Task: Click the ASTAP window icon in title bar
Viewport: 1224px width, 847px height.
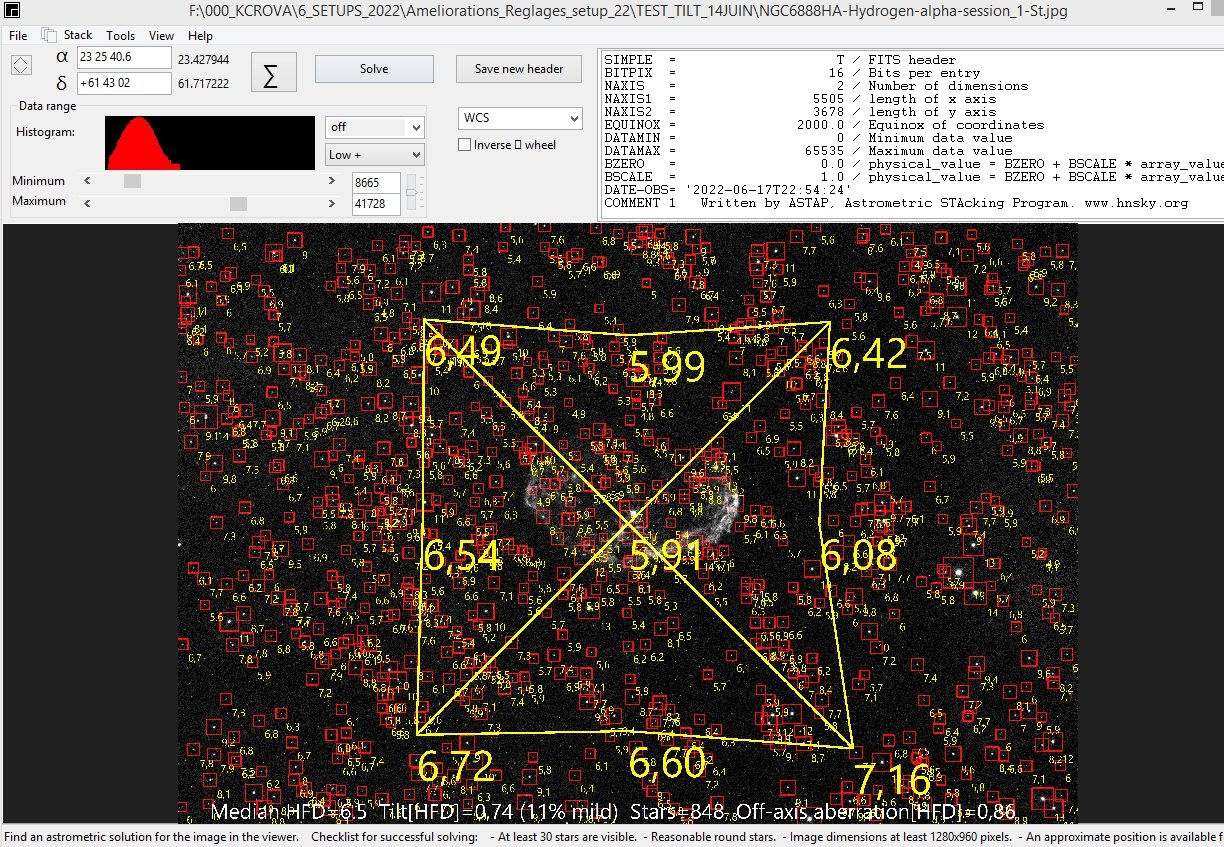Action: 13,12
